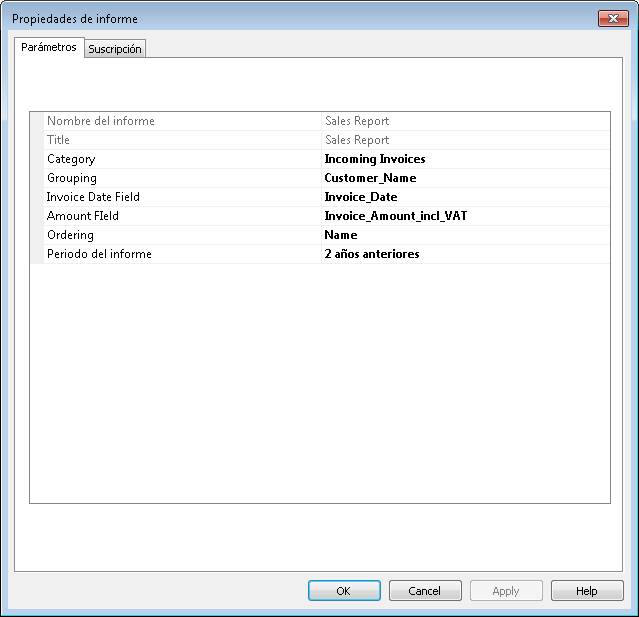Viewport: 639px width, 617px height.
Task: Confirm with the OK button
Action: pyautogui.click(x=344, y=591)
